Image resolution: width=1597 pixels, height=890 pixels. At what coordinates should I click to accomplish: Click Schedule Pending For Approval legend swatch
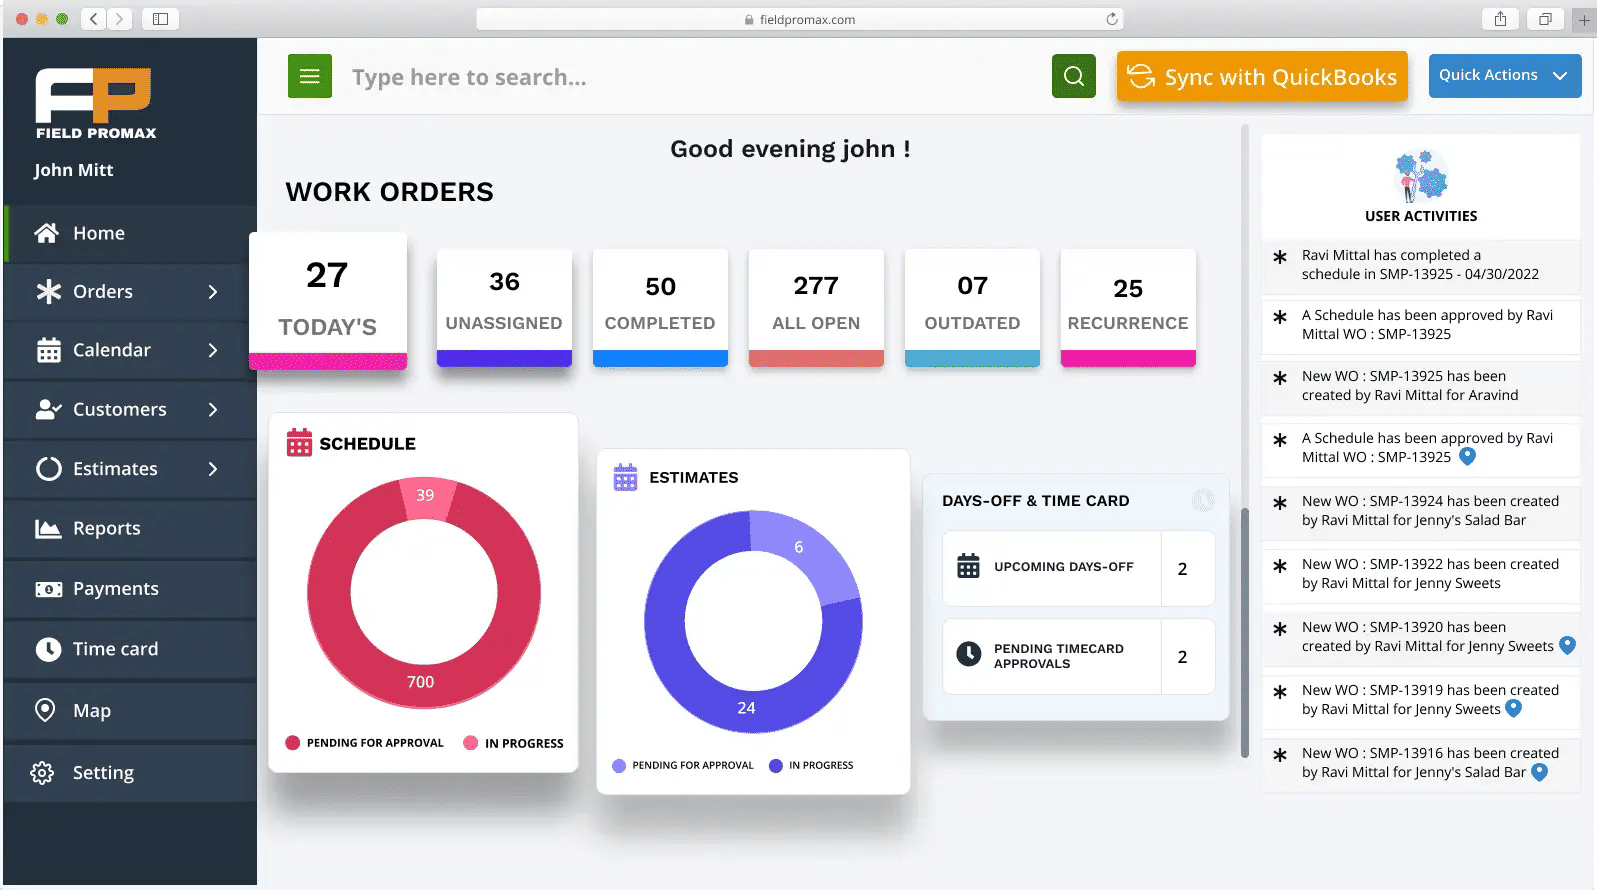point(293,742)
